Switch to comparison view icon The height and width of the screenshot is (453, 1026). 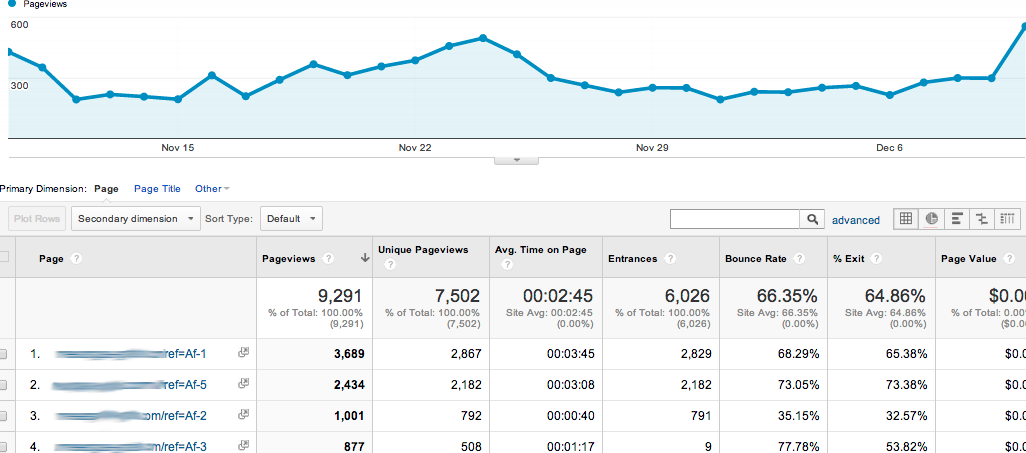[x=982, y=219]
